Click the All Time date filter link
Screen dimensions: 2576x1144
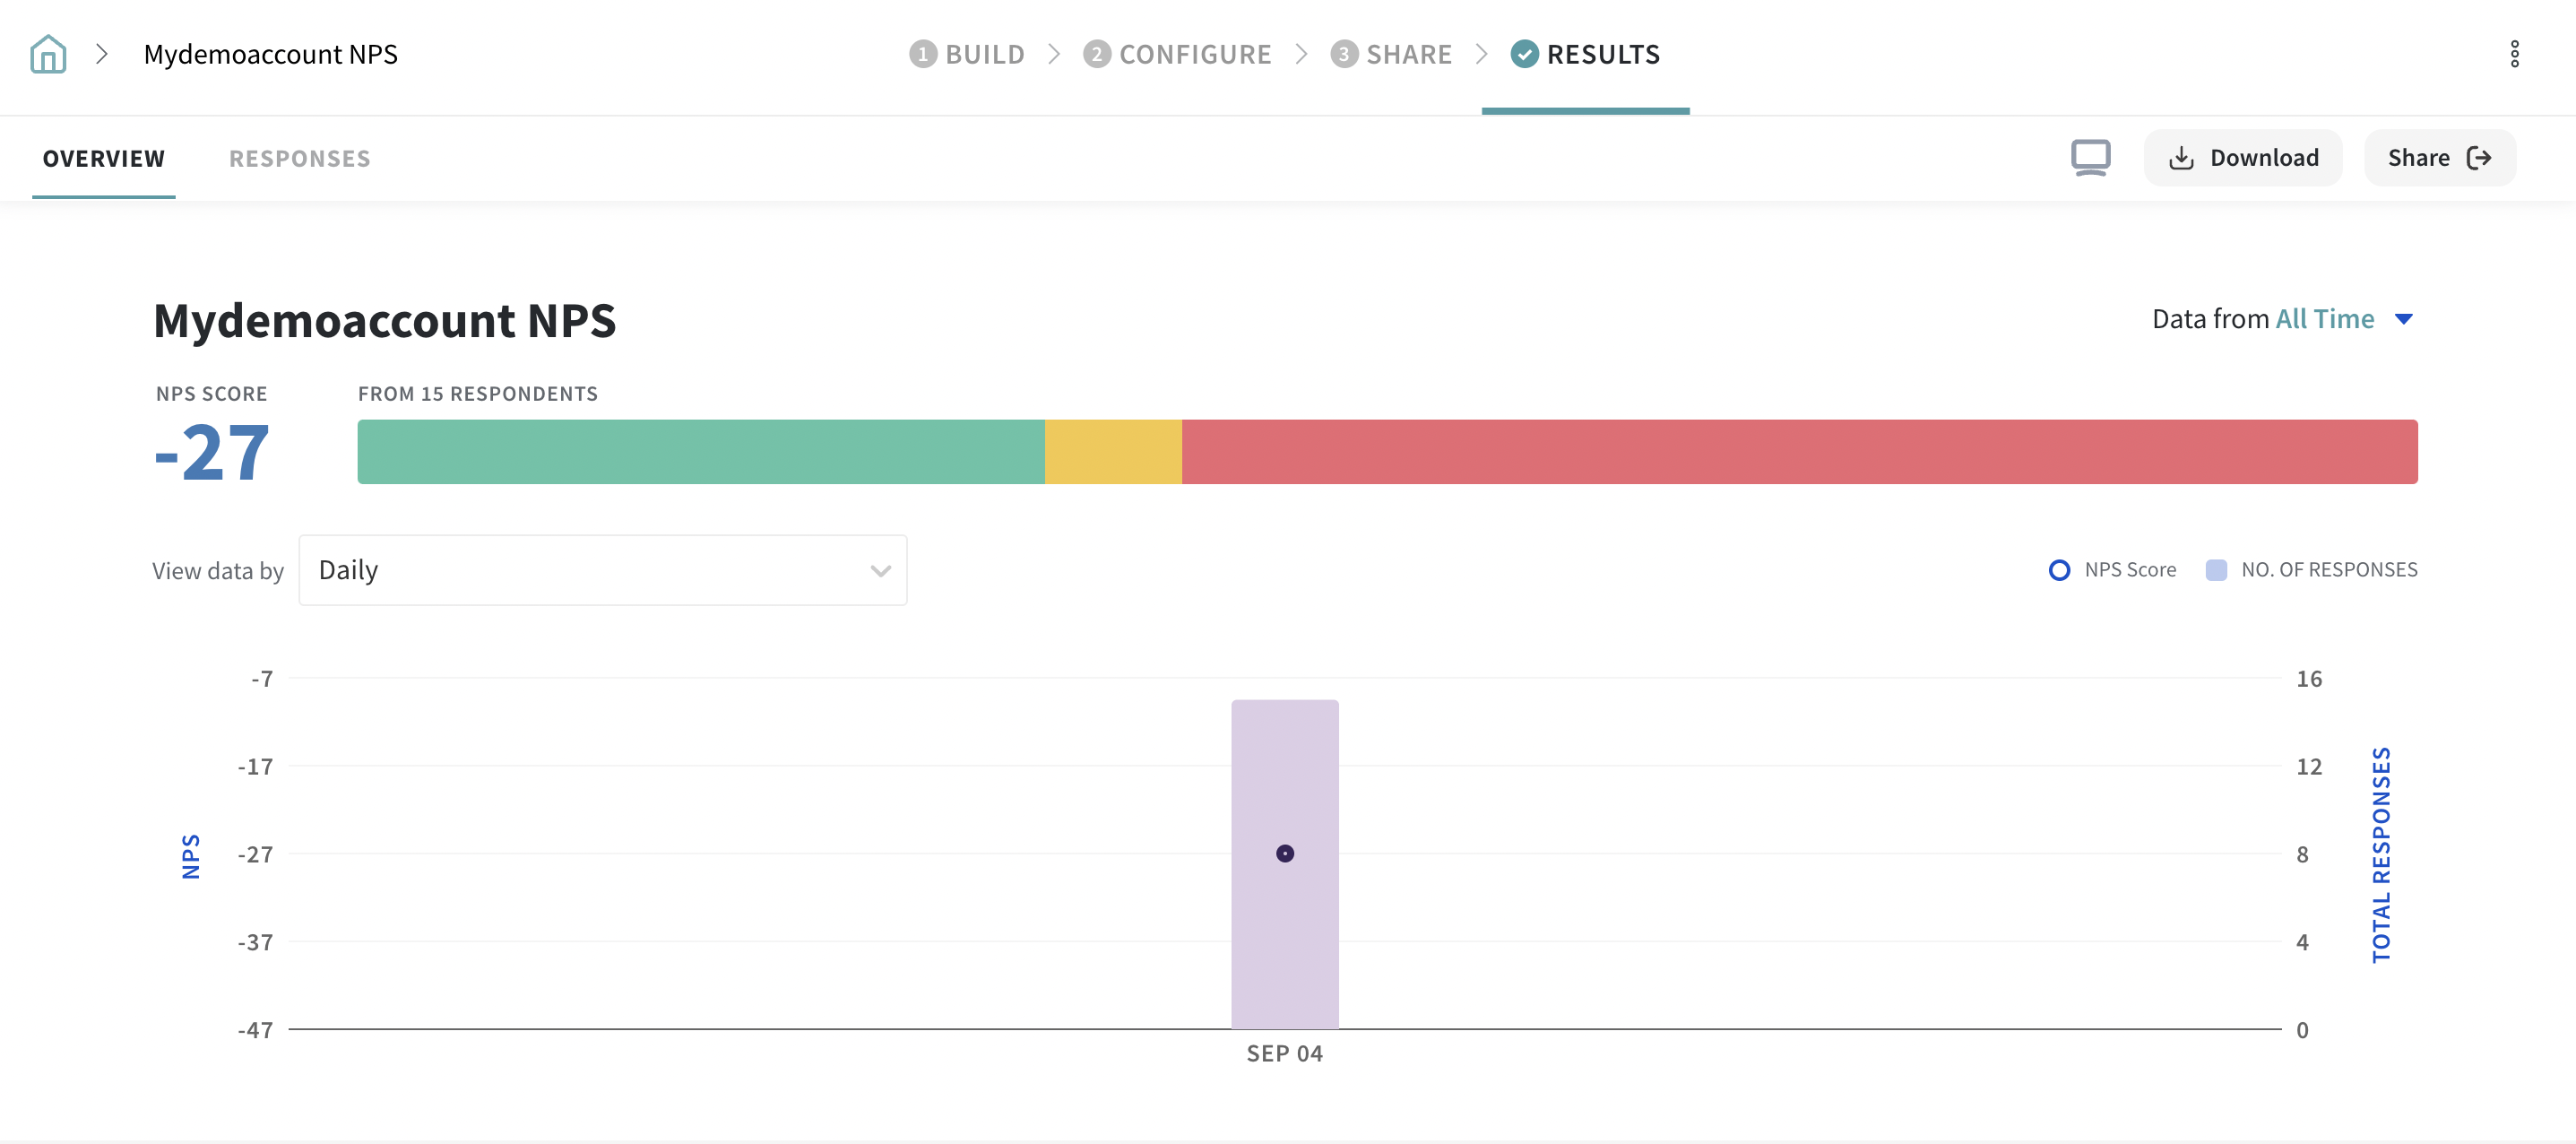2324,319
